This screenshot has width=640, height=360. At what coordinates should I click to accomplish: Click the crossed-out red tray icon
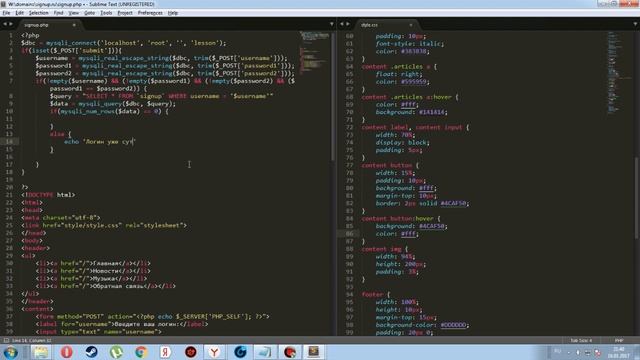[597, 353]
